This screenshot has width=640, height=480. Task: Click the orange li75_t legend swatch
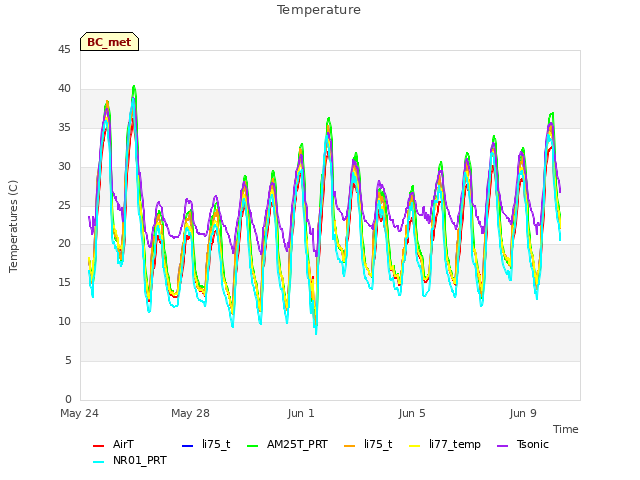point(349,446)
